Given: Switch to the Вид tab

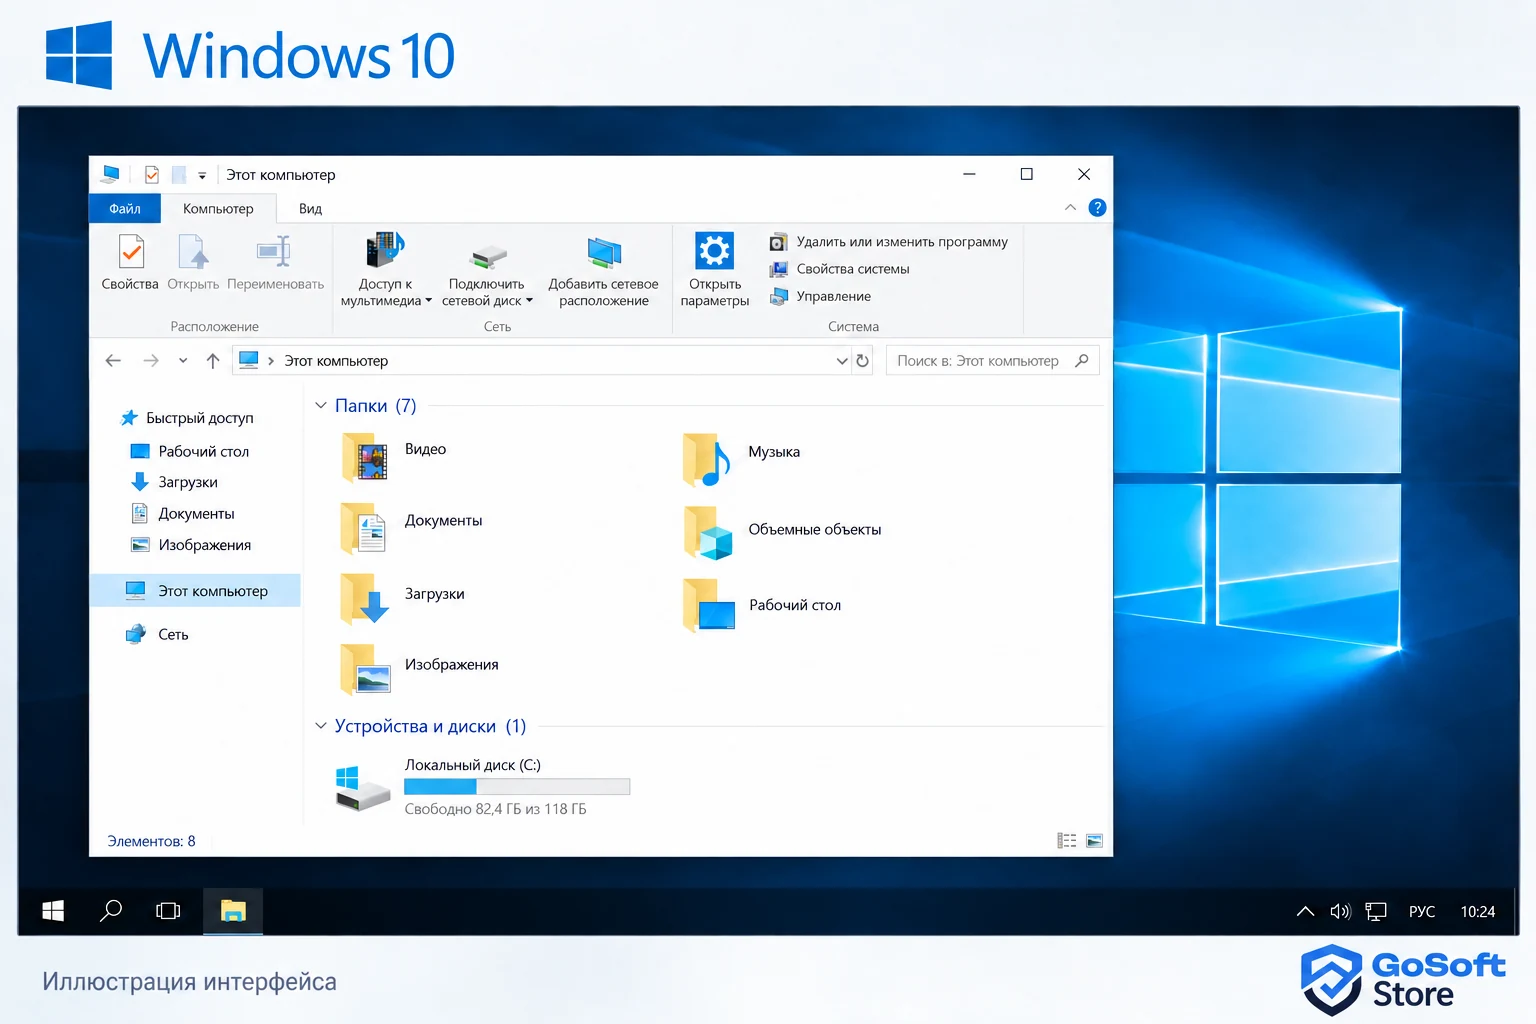Looking at the screenshot, I should coord(310,208).
